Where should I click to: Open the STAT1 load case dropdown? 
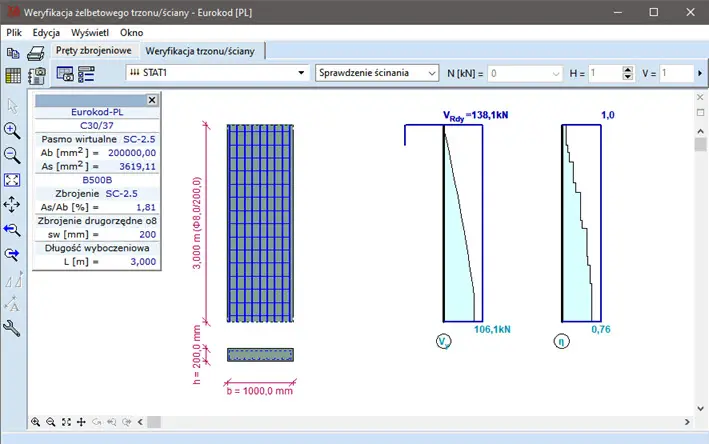(x=301, y=73)
